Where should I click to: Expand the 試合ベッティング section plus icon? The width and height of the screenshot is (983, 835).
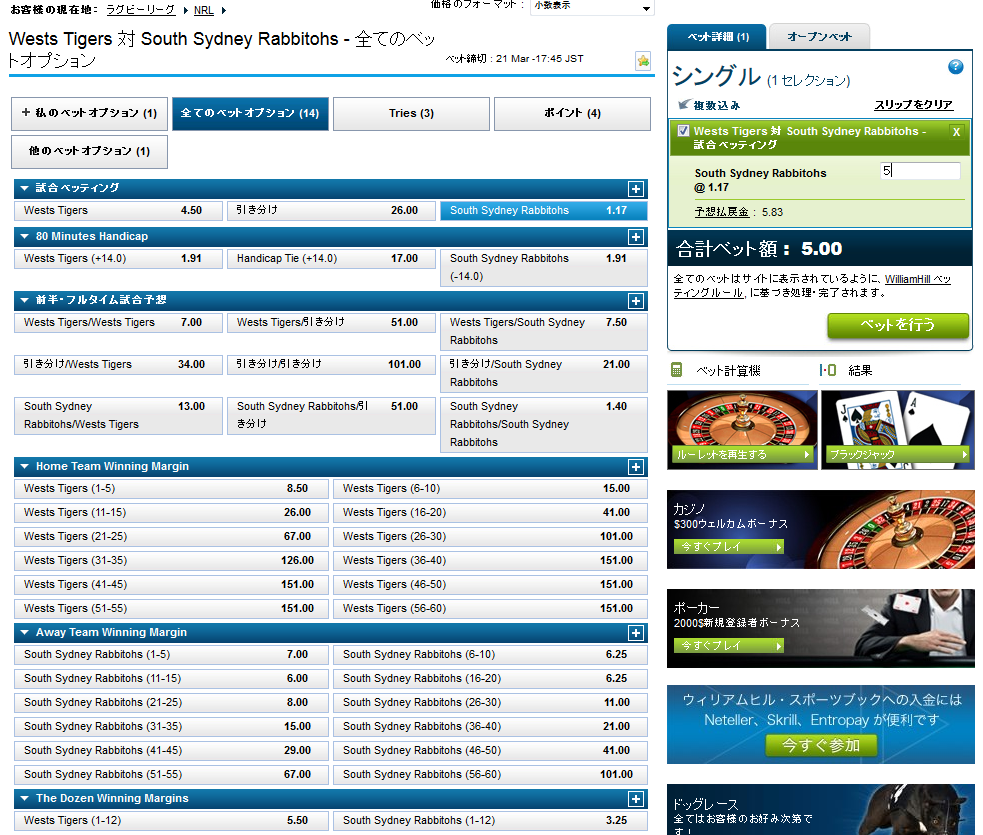point(635,189)
